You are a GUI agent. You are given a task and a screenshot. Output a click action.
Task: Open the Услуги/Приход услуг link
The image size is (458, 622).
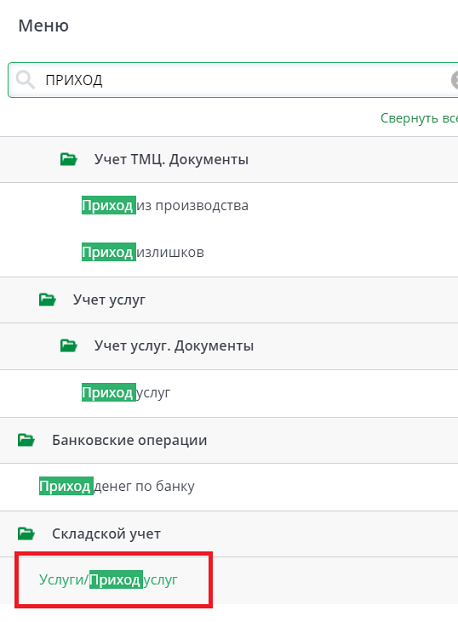[x=108, y=580]
